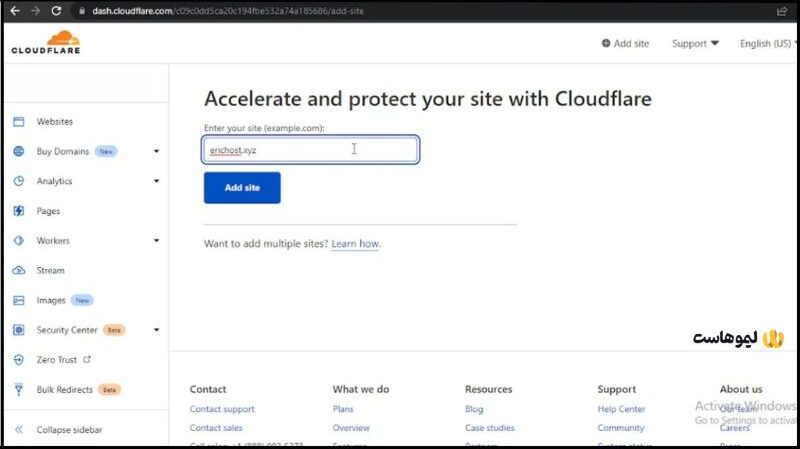
Task: Click the Bulk Redirects funnel icon
Action: click(x=19, y=389)
